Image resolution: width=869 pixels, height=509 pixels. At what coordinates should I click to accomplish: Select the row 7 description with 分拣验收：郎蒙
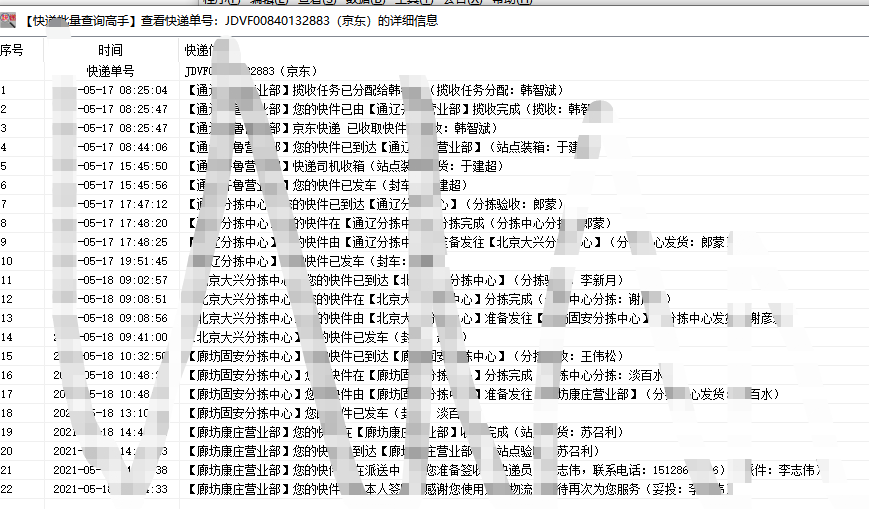click(x=376, y=204)
